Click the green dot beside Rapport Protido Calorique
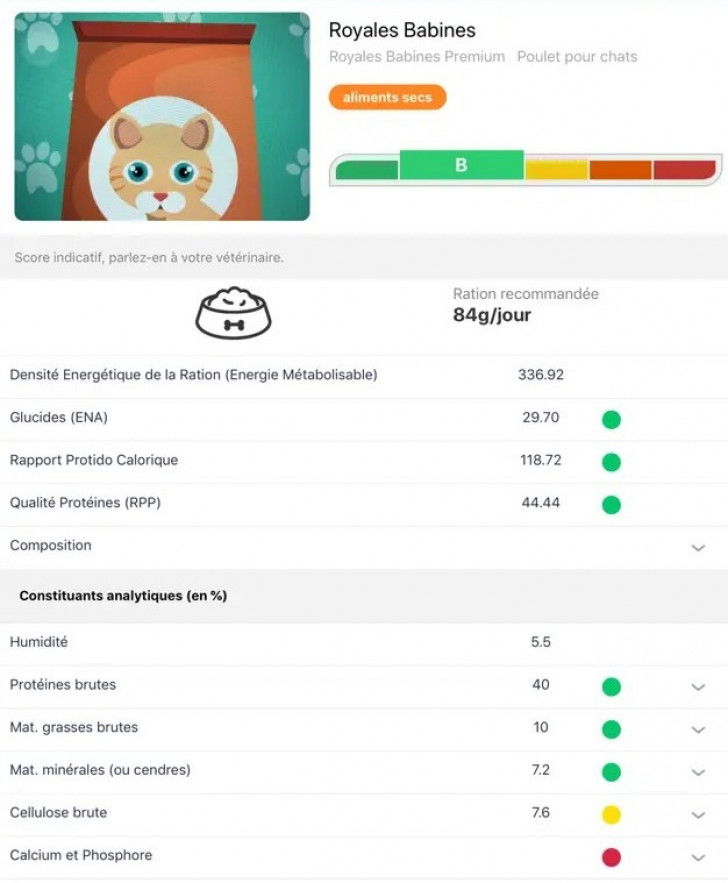Image resolution: width=728 pixels, height=883 pixels. 611,462
